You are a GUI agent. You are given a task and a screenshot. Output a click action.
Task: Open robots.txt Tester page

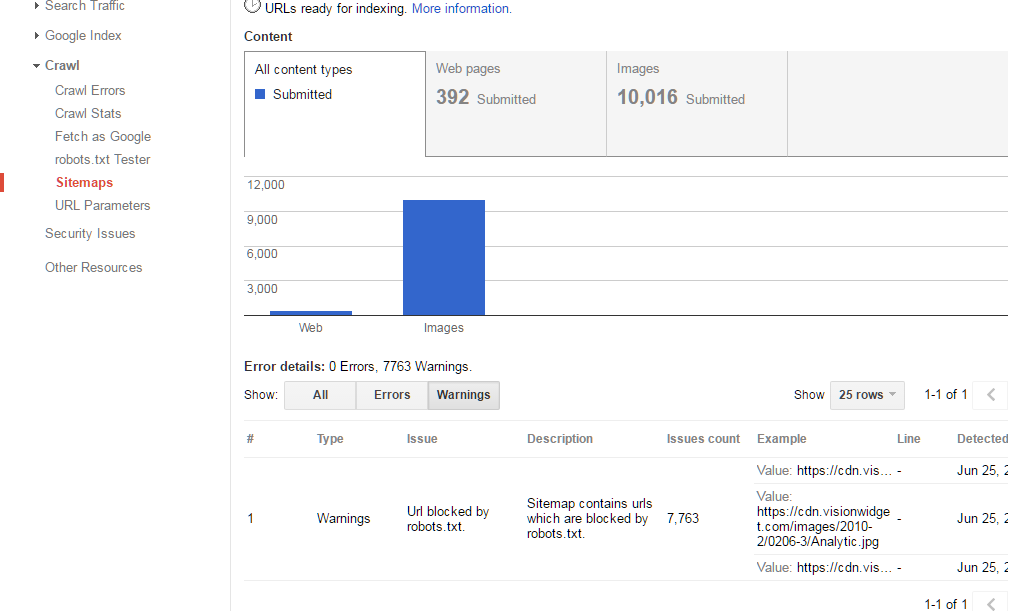coord(102,160)
